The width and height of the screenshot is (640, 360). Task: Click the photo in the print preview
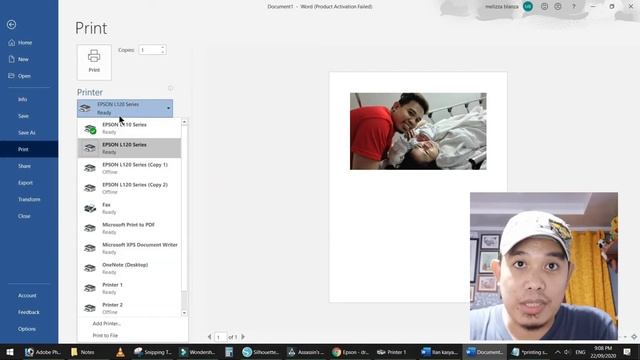418,131
